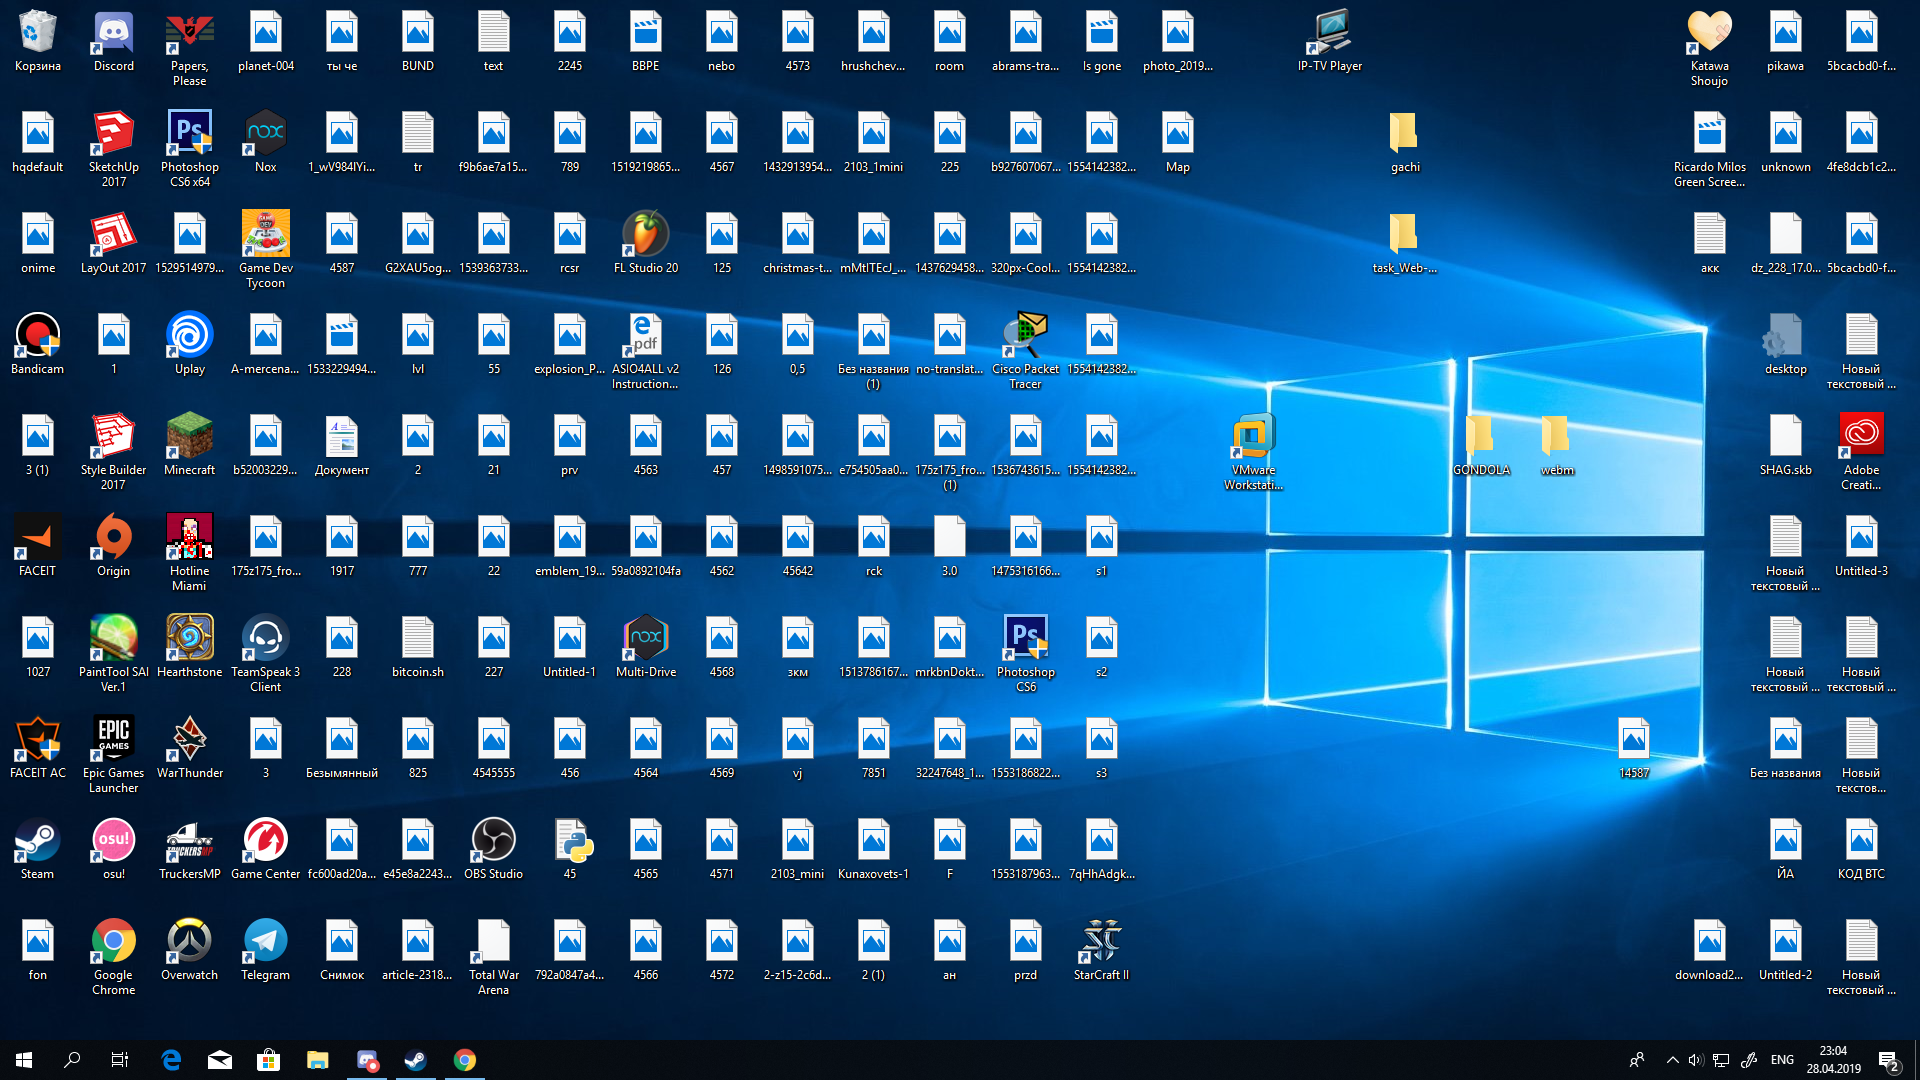
Task: Switch ENG input language indicator
Action: point(1782,1060)
